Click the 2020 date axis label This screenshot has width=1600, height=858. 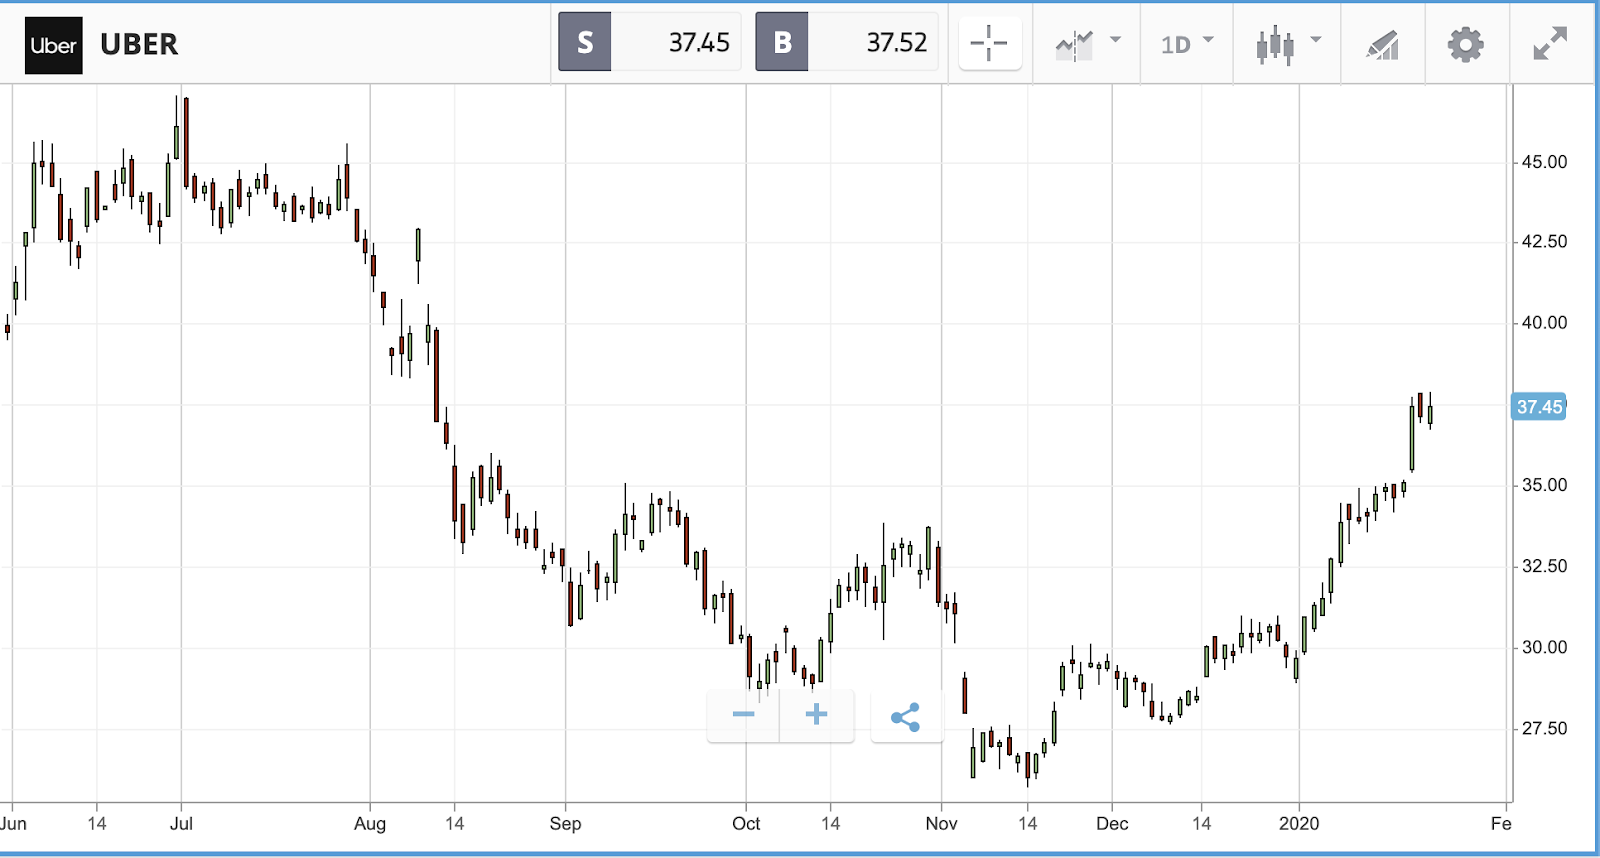tap(1299, 823)
